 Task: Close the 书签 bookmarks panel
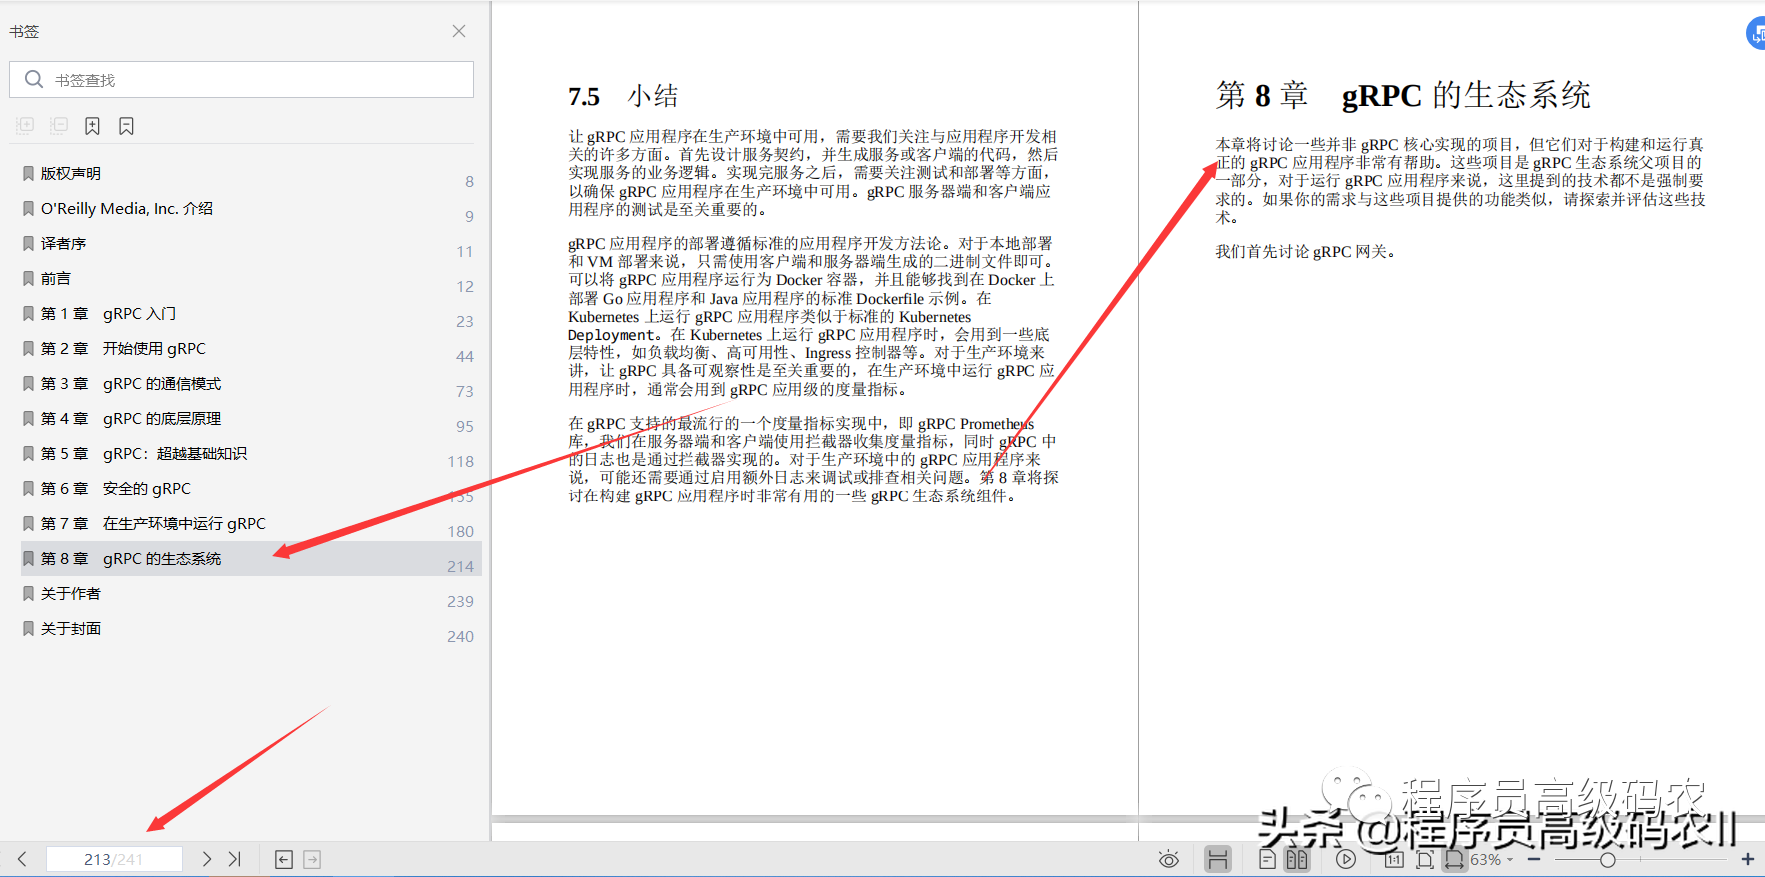459,31
